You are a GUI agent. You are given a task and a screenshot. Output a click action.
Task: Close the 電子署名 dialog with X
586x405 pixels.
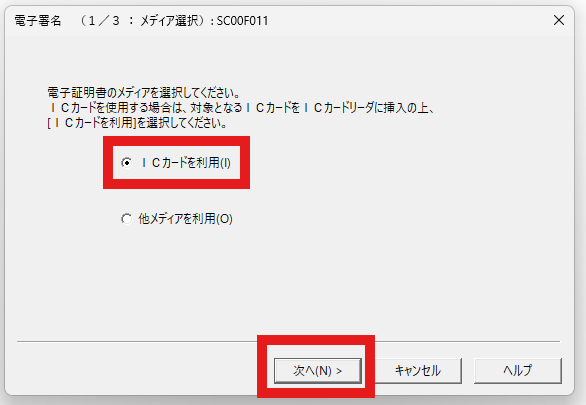coord(559,20)
